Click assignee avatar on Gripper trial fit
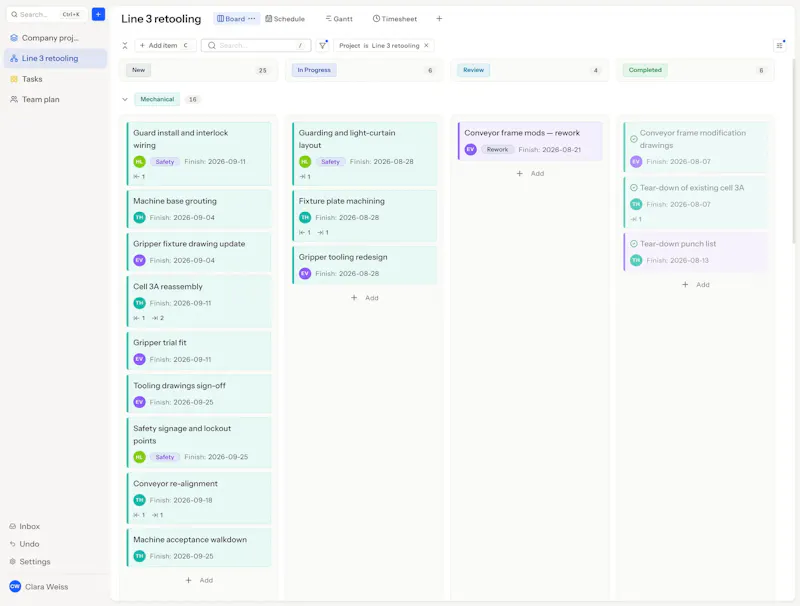Viewport: 800px width, 606px height. coord(139,359)
